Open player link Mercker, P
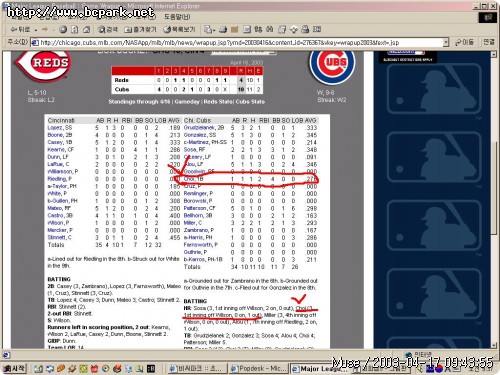The width and height of the screenshot is (500, 375). 60,230
